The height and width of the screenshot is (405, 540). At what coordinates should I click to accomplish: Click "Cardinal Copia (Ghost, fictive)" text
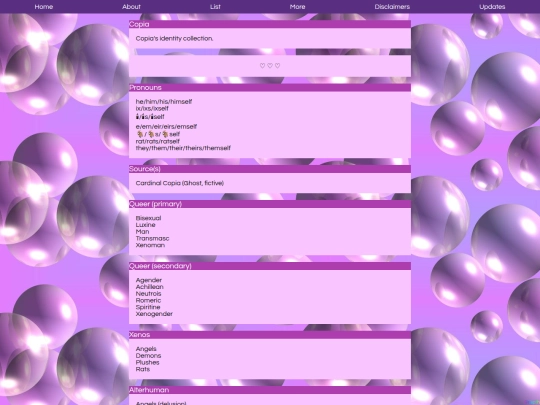tap(180, 183)
